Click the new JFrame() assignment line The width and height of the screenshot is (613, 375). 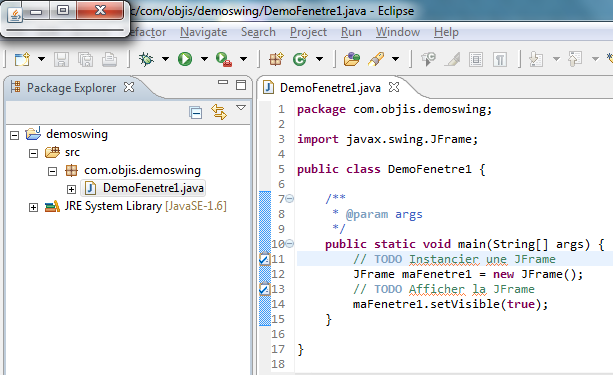coord(468,274)
